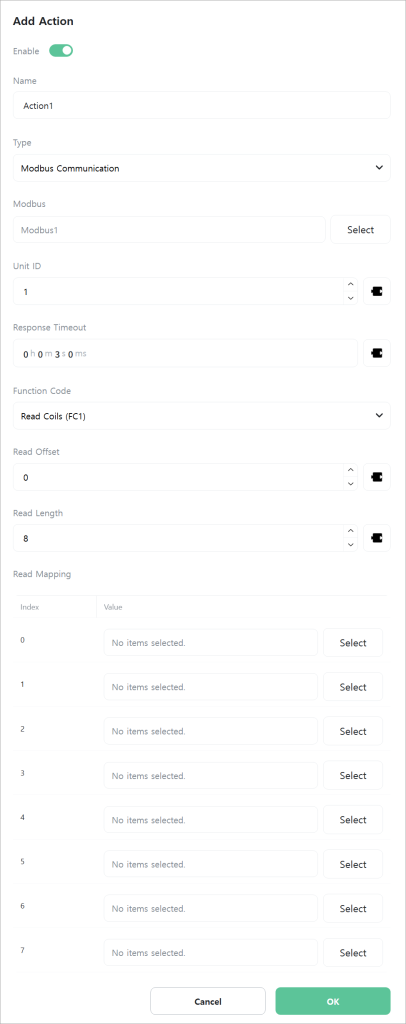Click the value field for mapping index 5

click(x=211, y=864)
